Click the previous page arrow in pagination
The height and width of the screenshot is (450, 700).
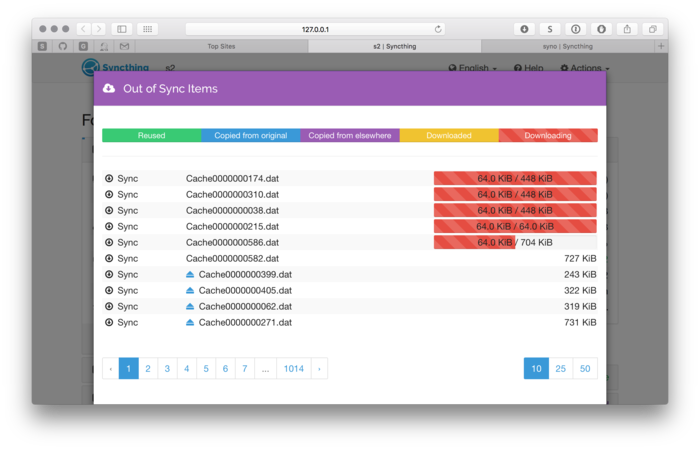(111, 368)
